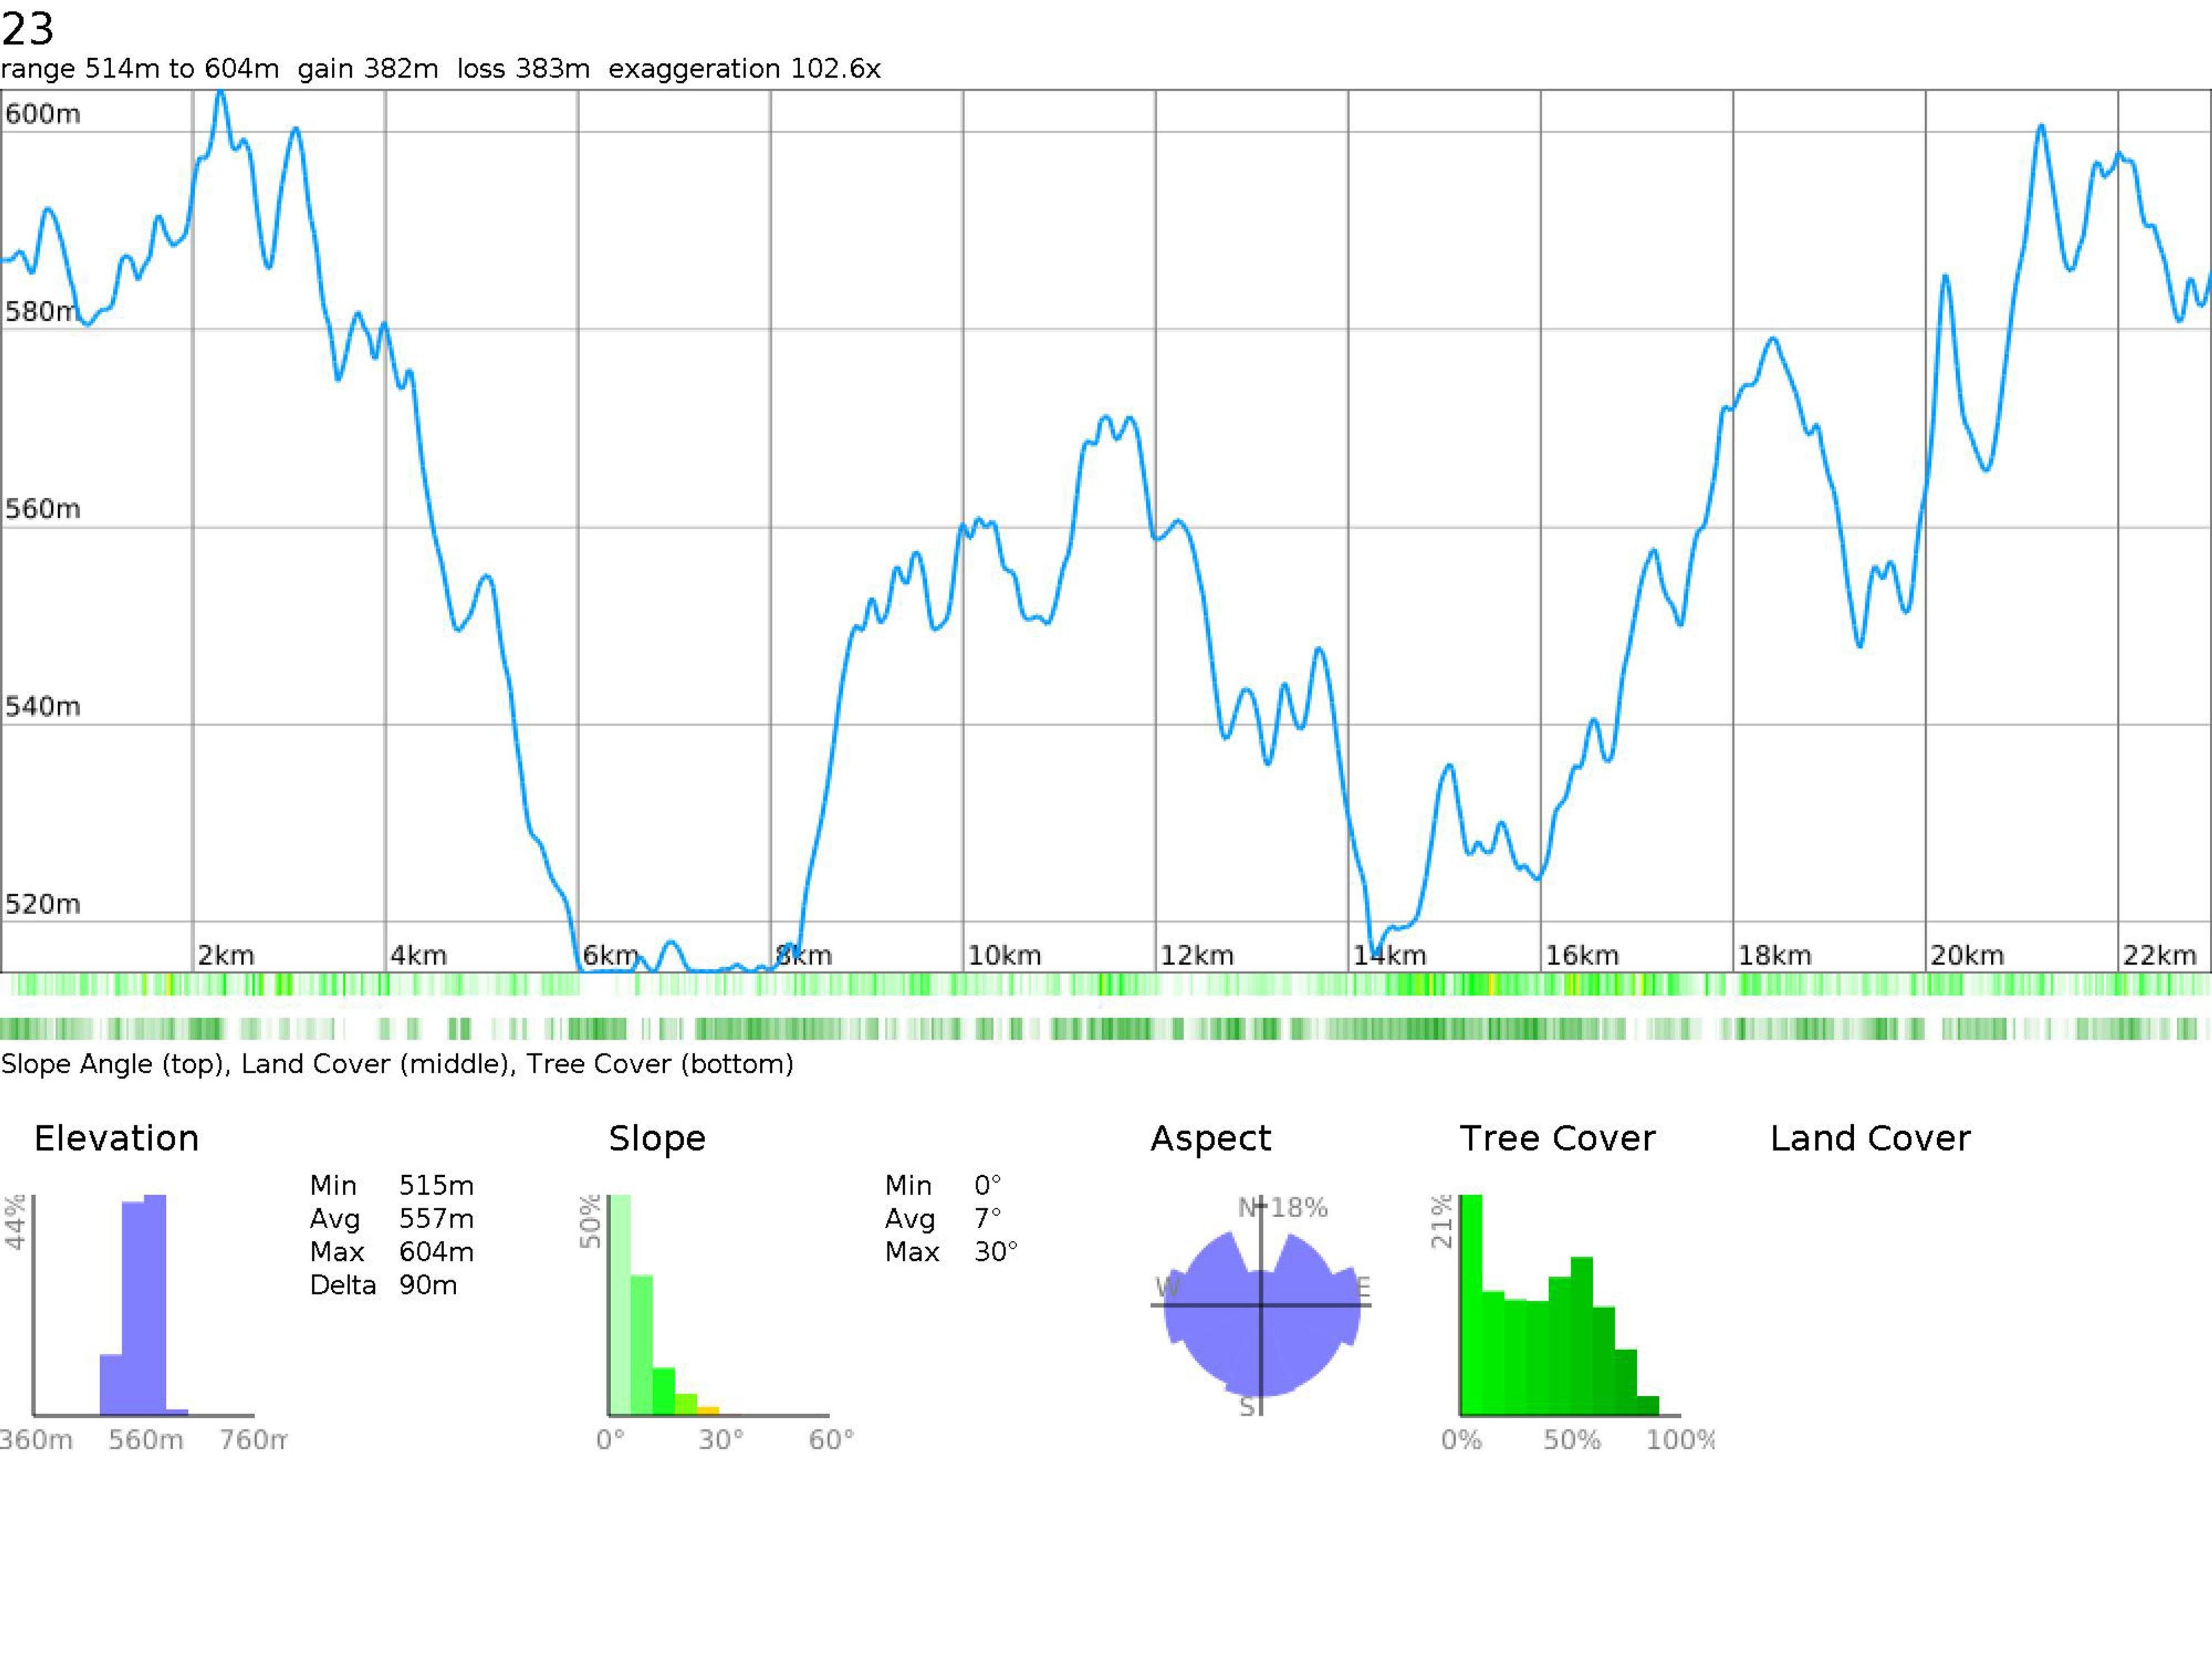Click the elevation Max 604m value

click(436, 1252)
